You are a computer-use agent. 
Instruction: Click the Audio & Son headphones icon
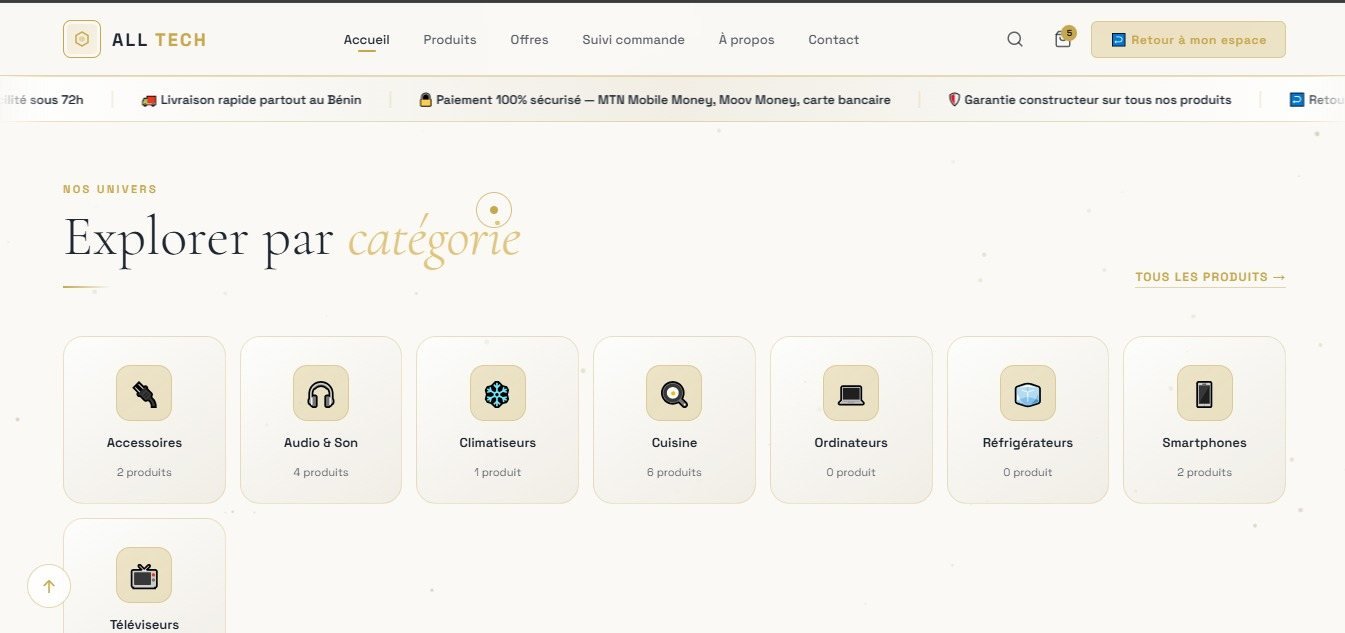[x=321, y=393]
